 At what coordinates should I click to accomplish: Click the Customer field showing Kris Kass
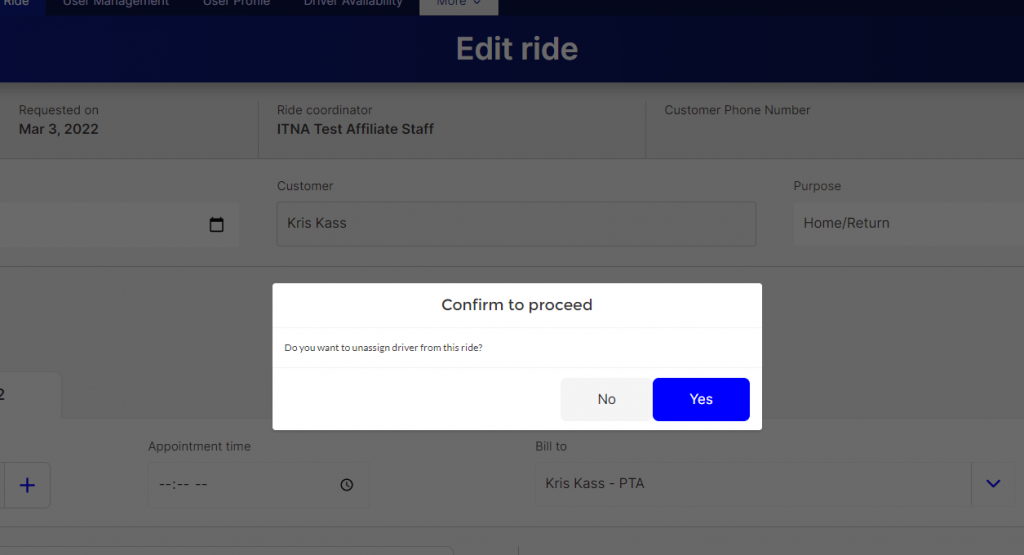click(516, 224)
